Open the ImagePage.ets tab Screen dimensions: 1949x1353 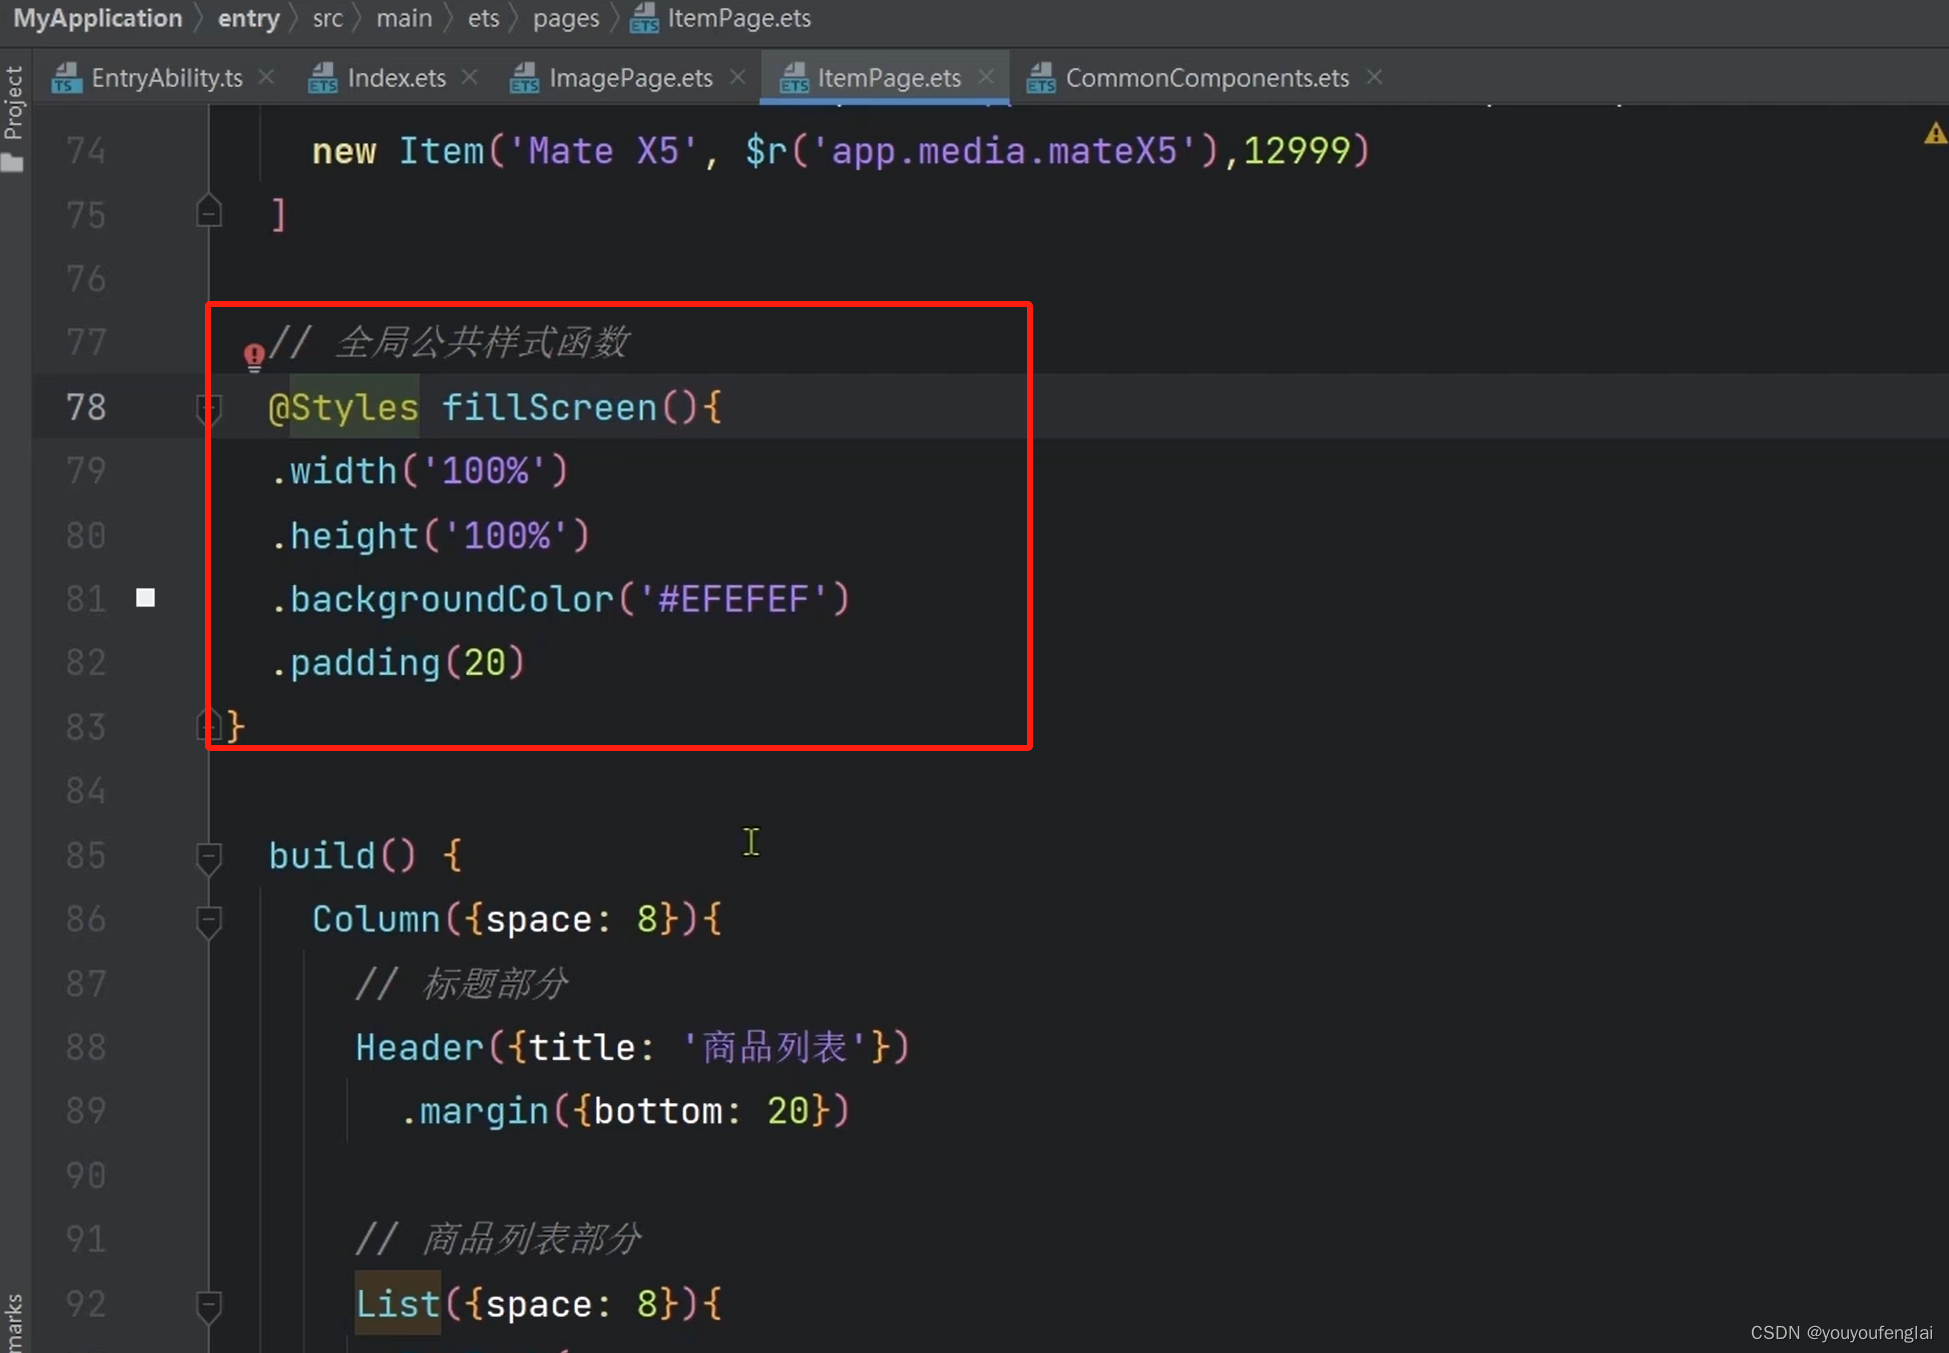[x=630, y=78]
